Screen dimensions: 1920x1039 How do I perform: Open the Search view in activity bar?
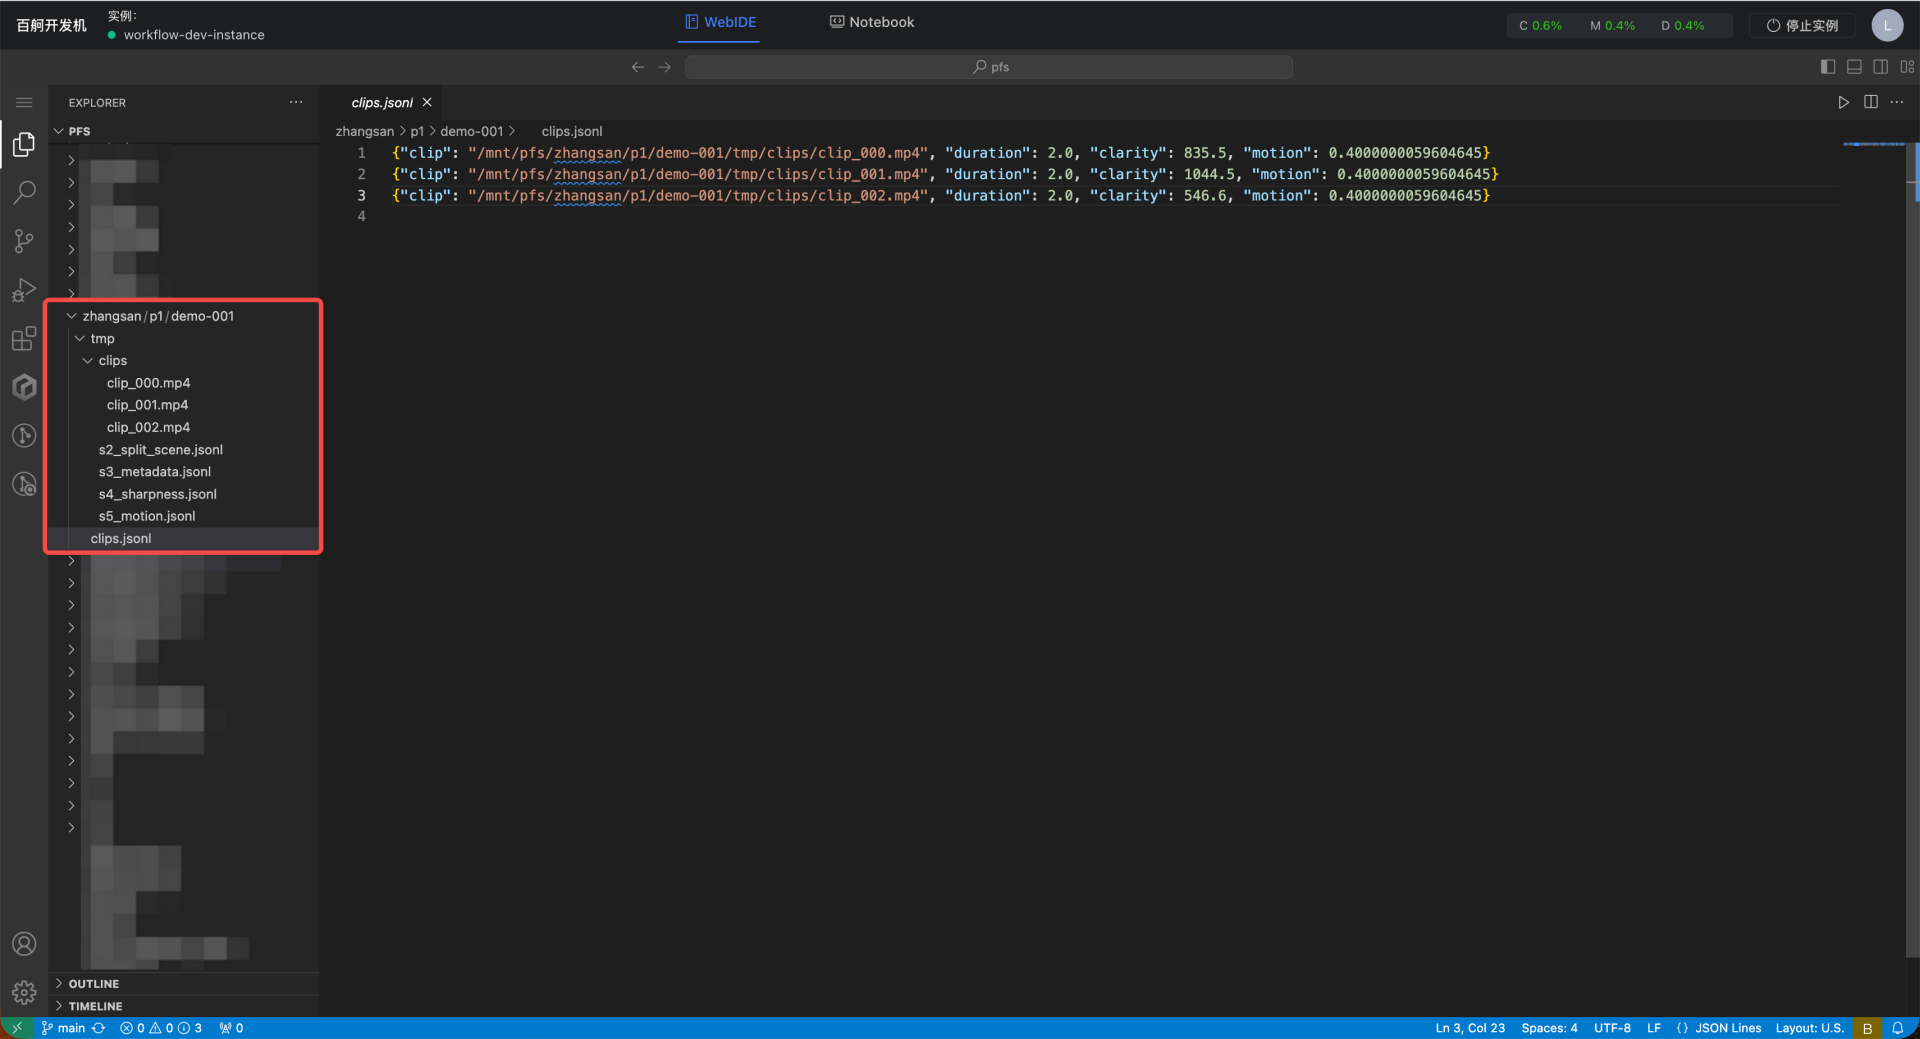point(24,193)
